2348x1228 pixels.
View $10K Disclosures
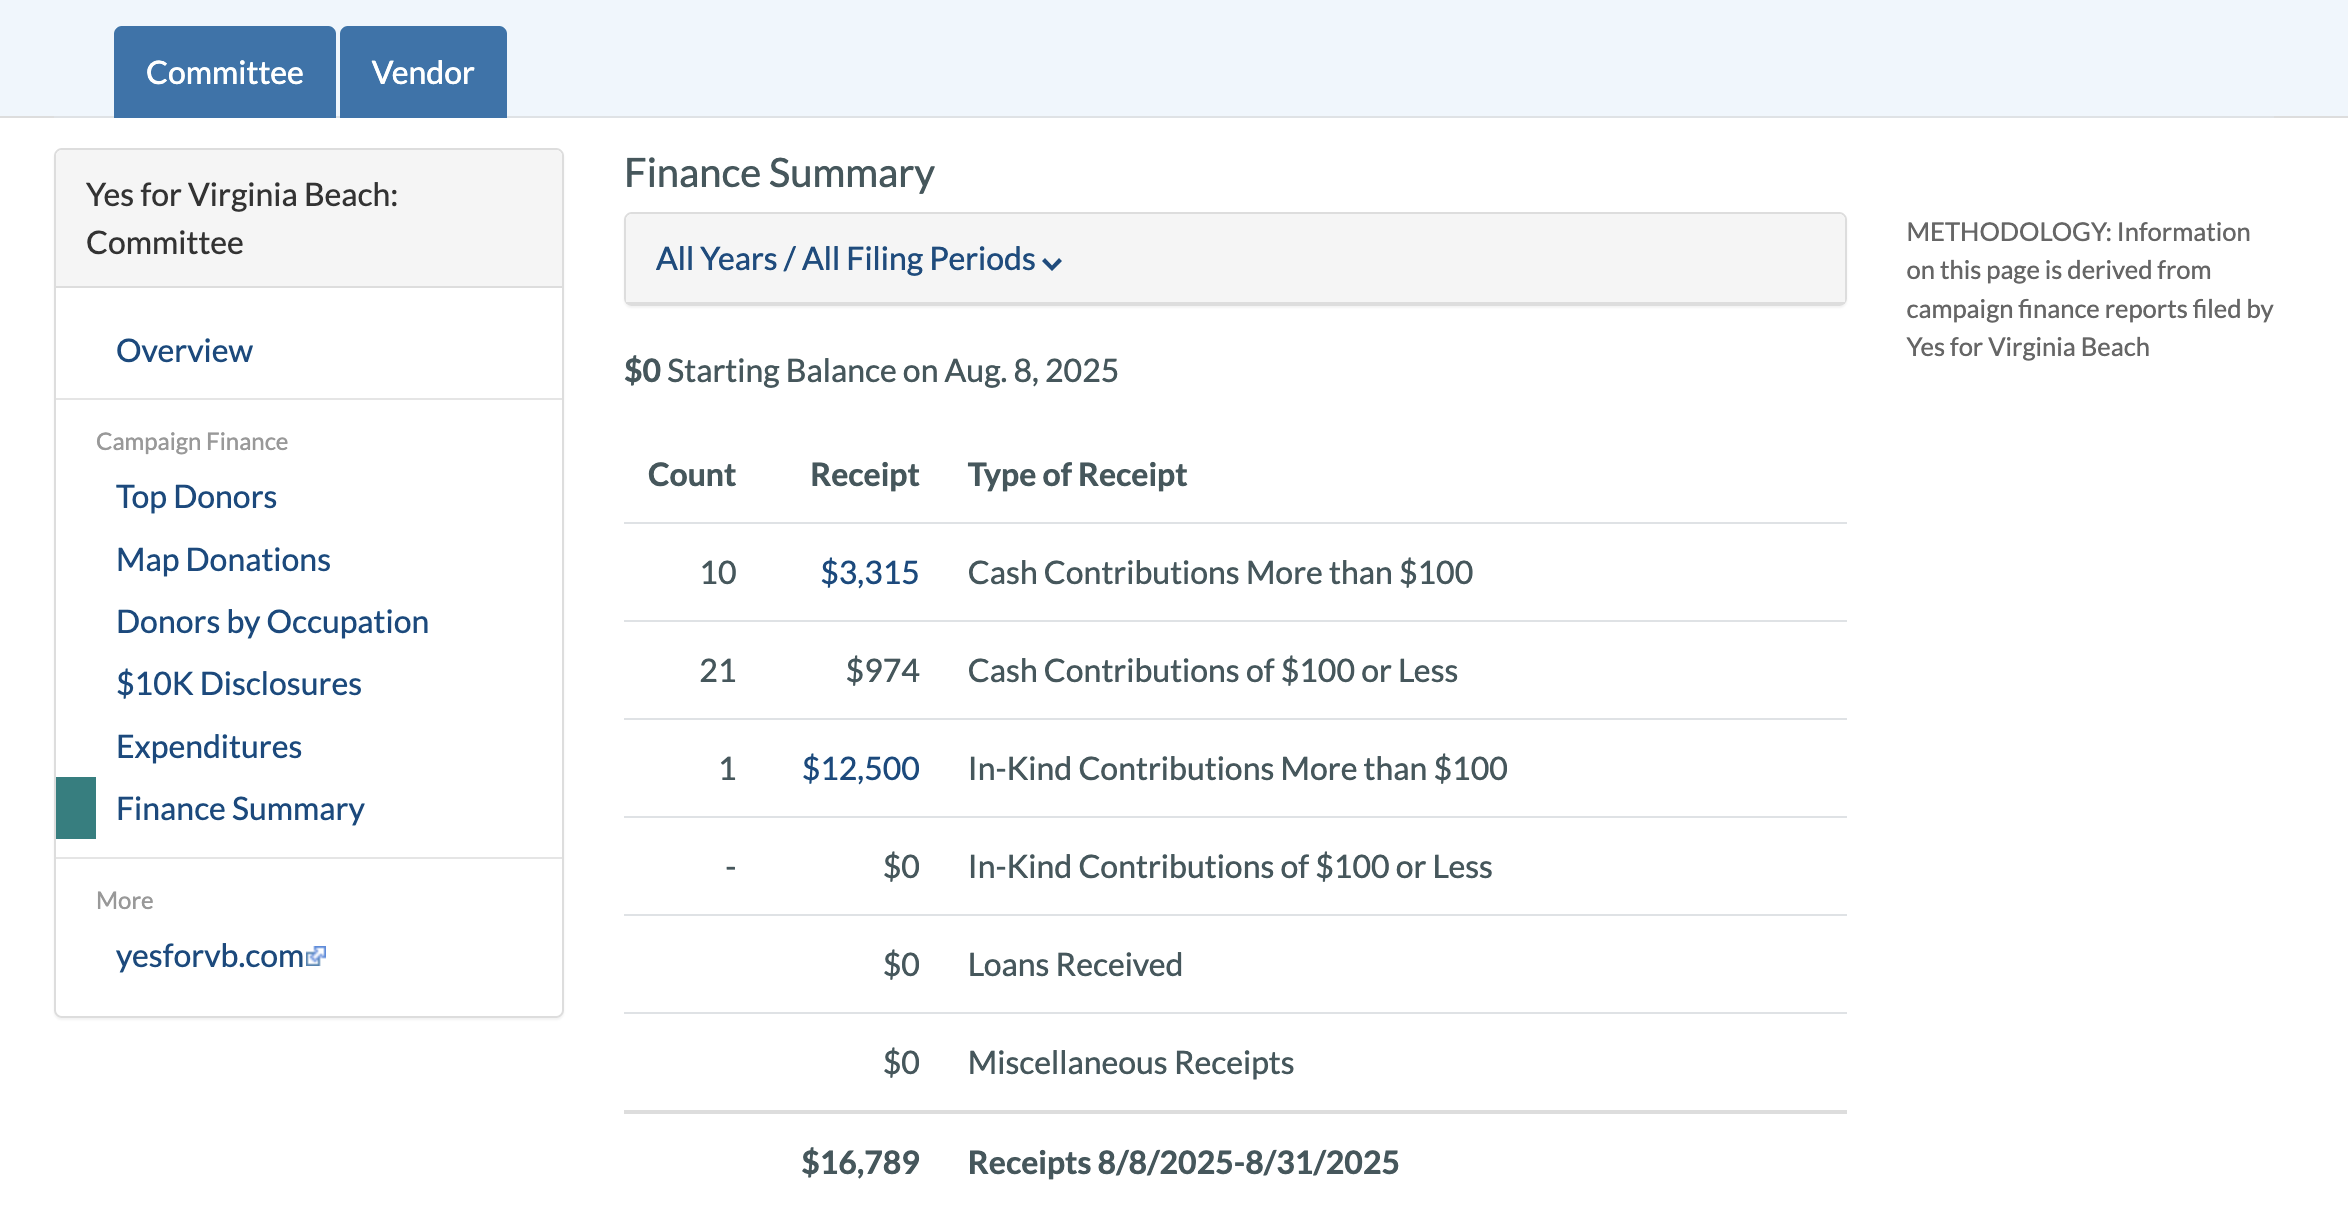click(x=239, y=683)
